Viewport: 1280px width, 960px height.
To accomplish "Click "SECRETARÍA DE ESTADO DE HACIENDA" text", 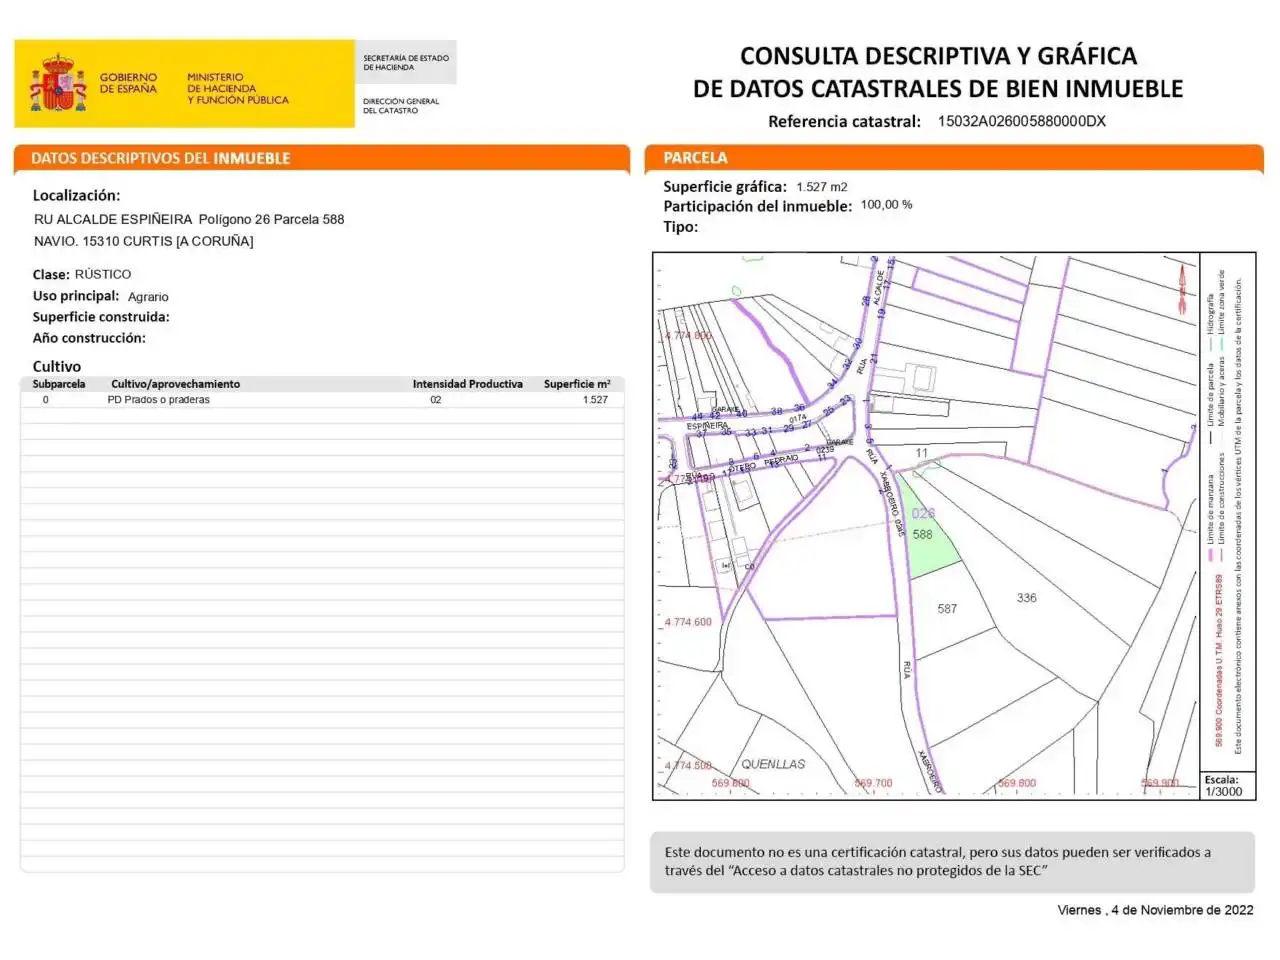I will click(x=405, y=62).
